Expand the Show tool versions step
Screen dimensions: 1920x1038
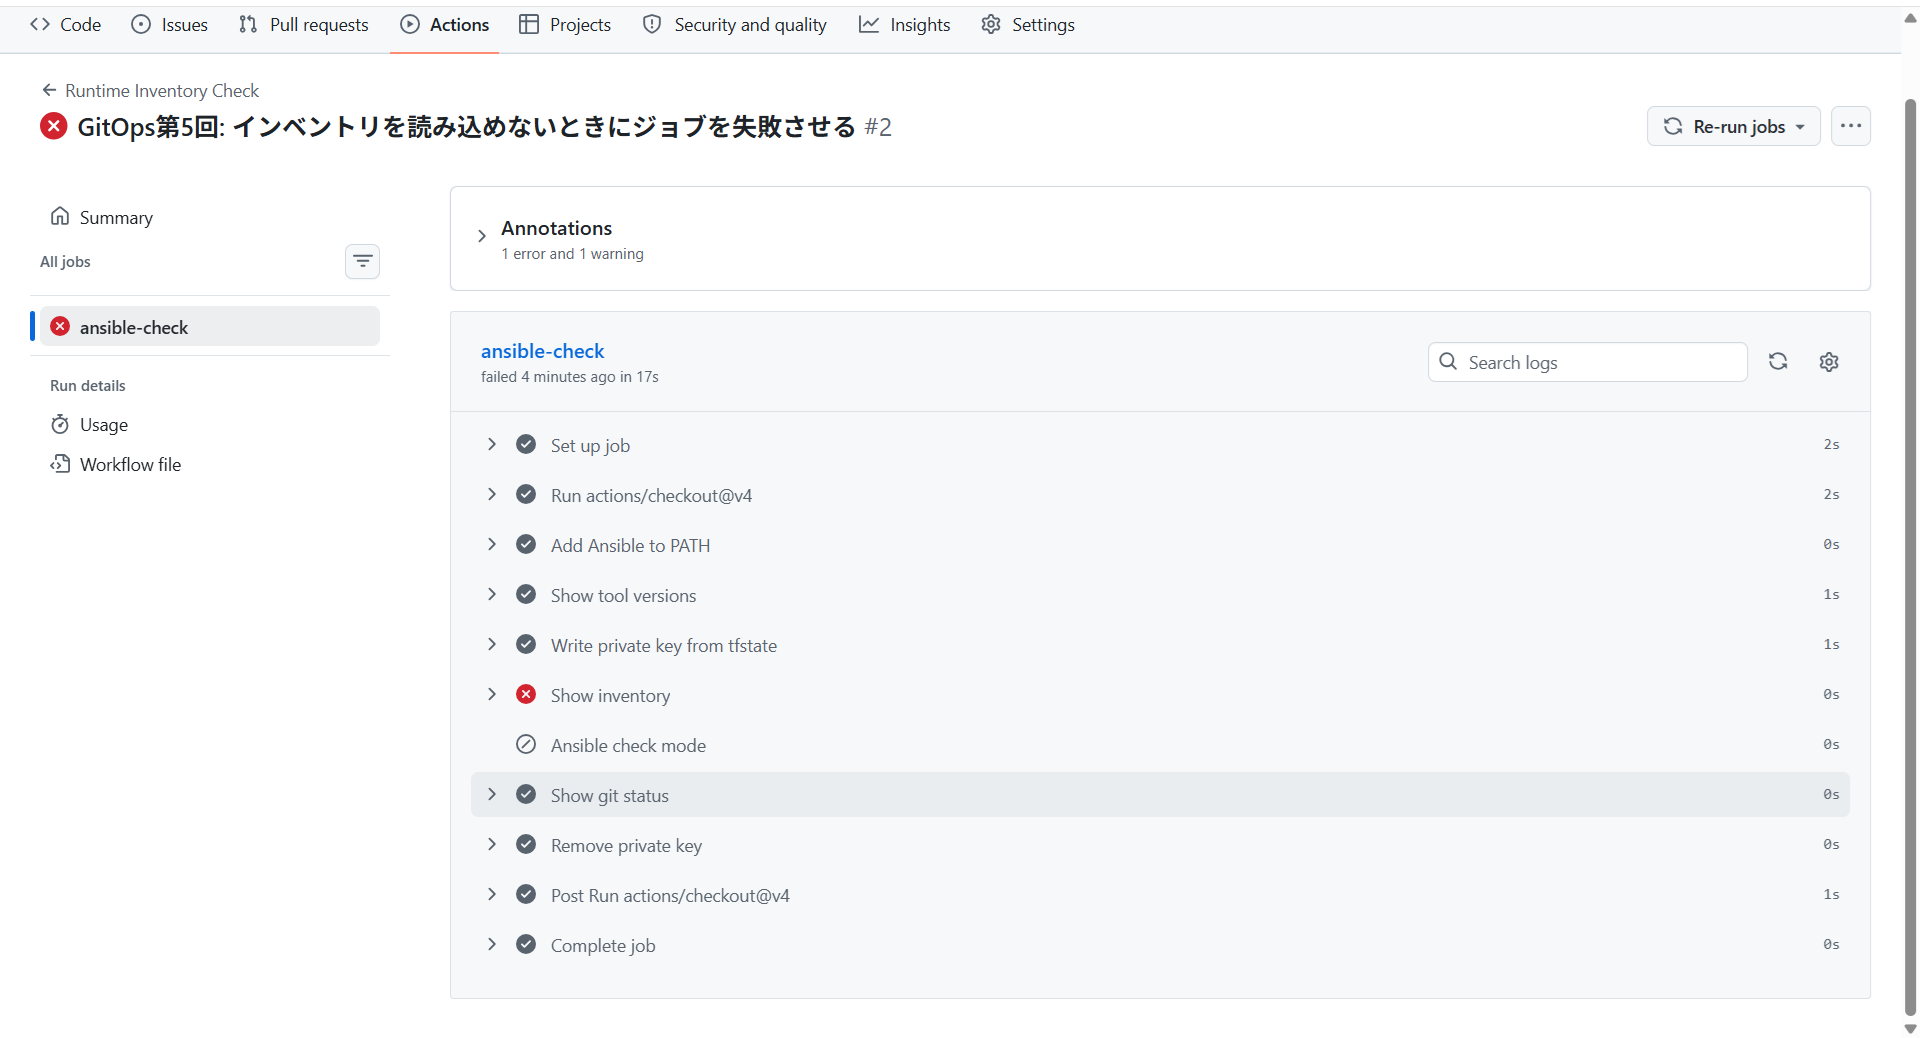pyautogui.click(x=1160, y=595)
